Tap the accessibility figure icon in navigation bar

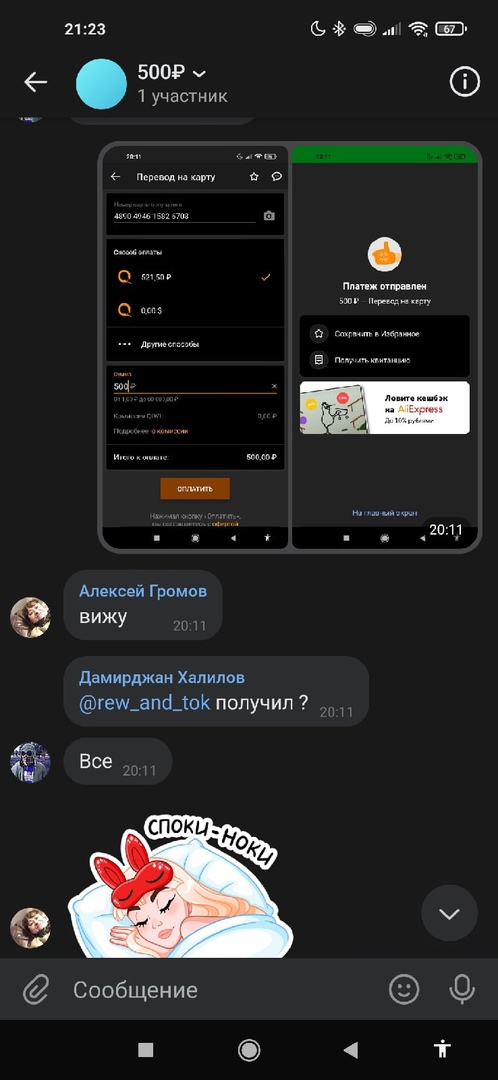(442, 1049)
